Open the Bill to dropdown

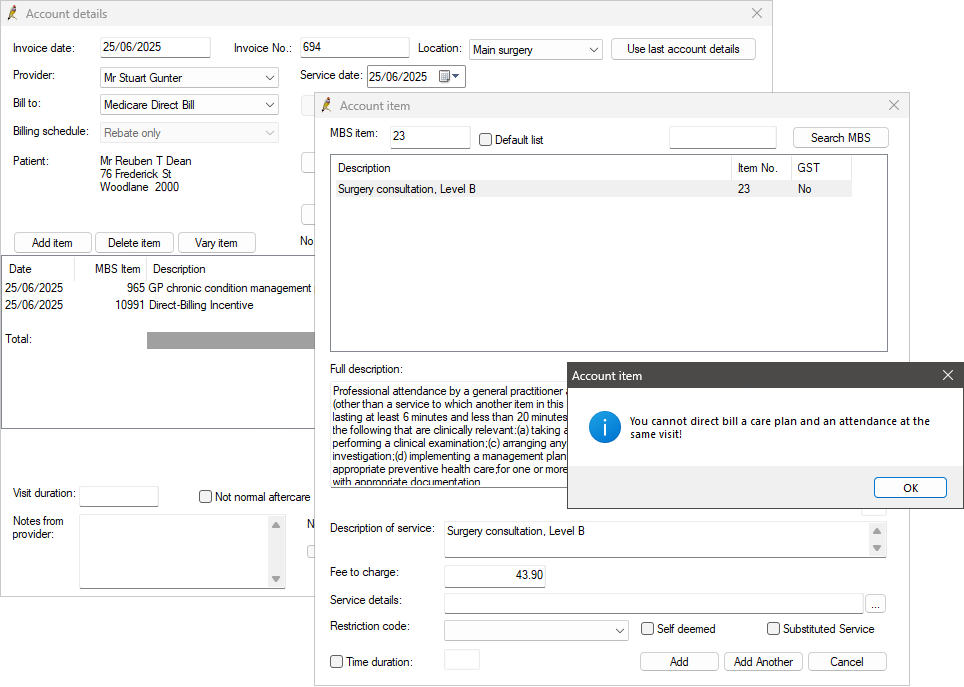click(270, 105)
